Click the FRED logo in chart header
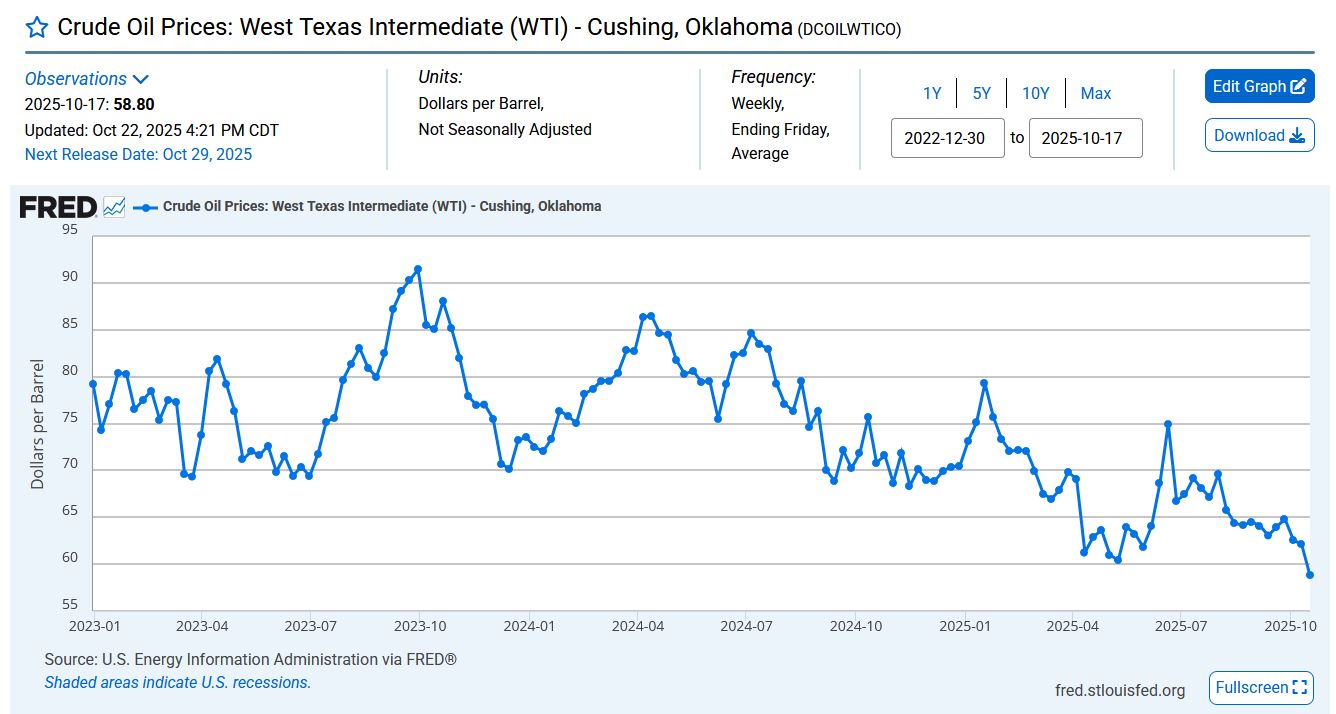Viewport: 1336px width, 714px height. coord(58,207)
